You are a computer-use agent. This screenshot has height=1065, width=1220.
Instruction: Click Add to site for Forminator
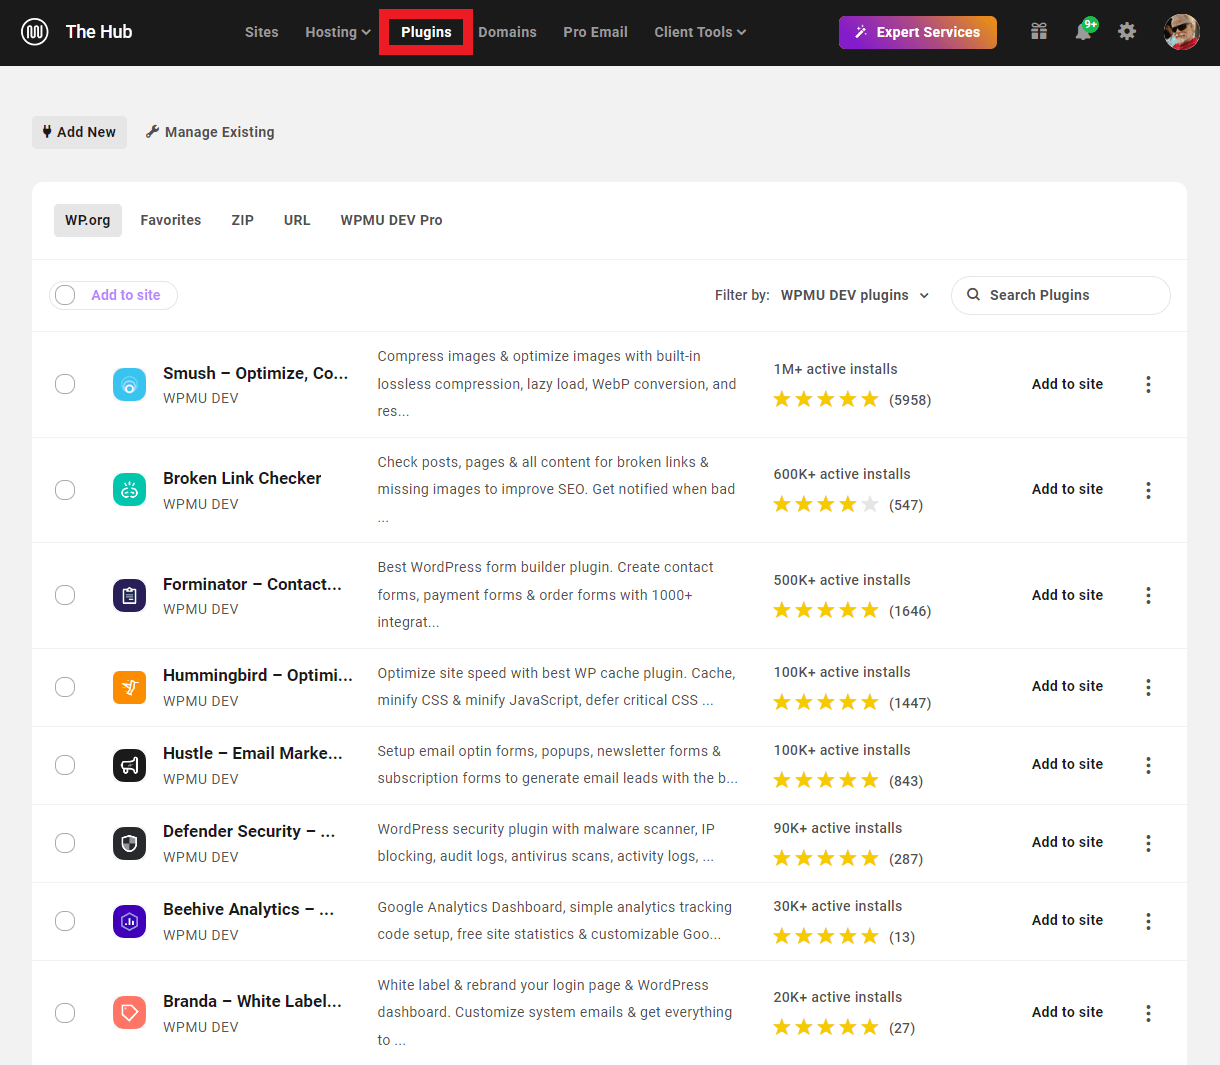(1067, 595)
